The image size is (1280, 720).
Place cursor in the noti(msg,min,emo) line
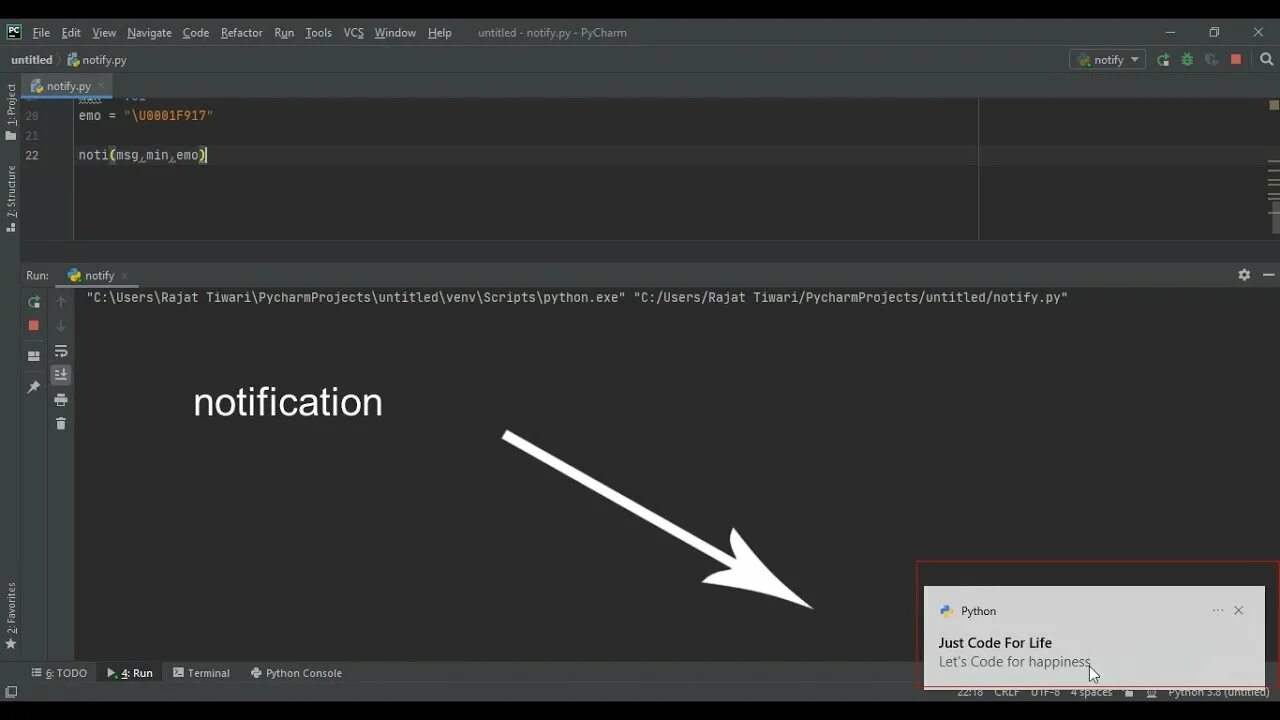tap(142, 155)
